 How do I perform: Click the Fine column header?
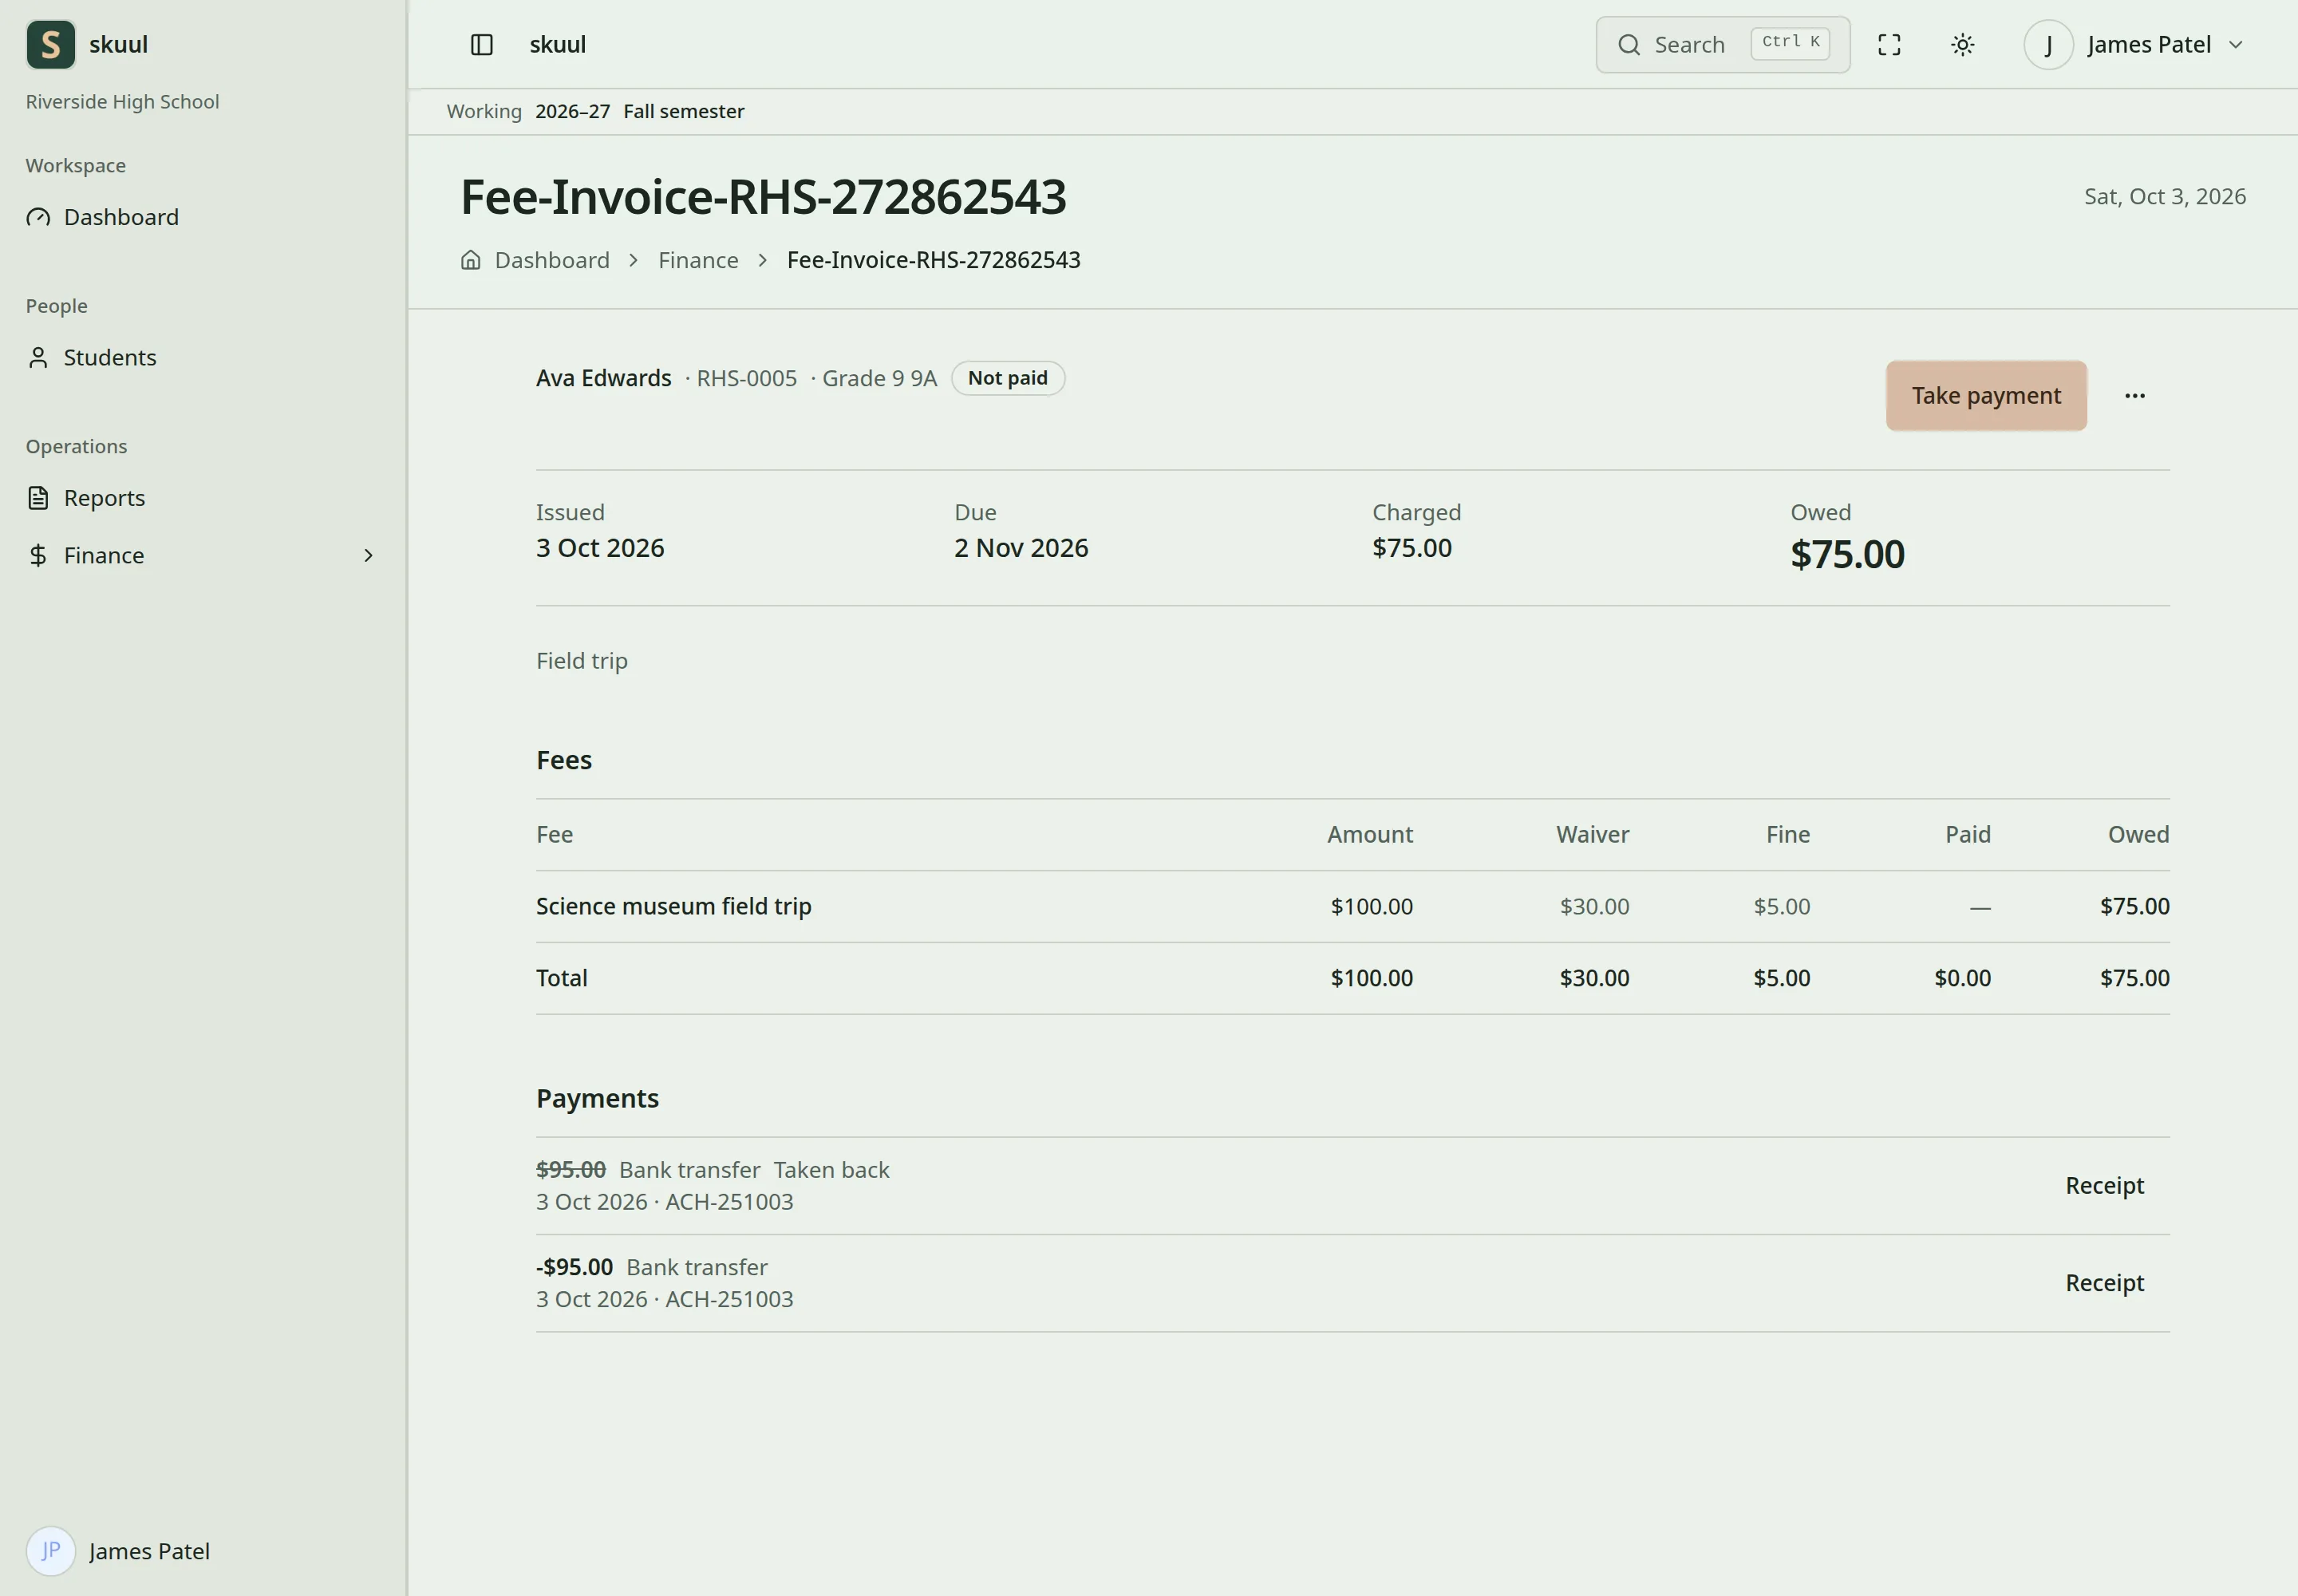pos(1788,835)
